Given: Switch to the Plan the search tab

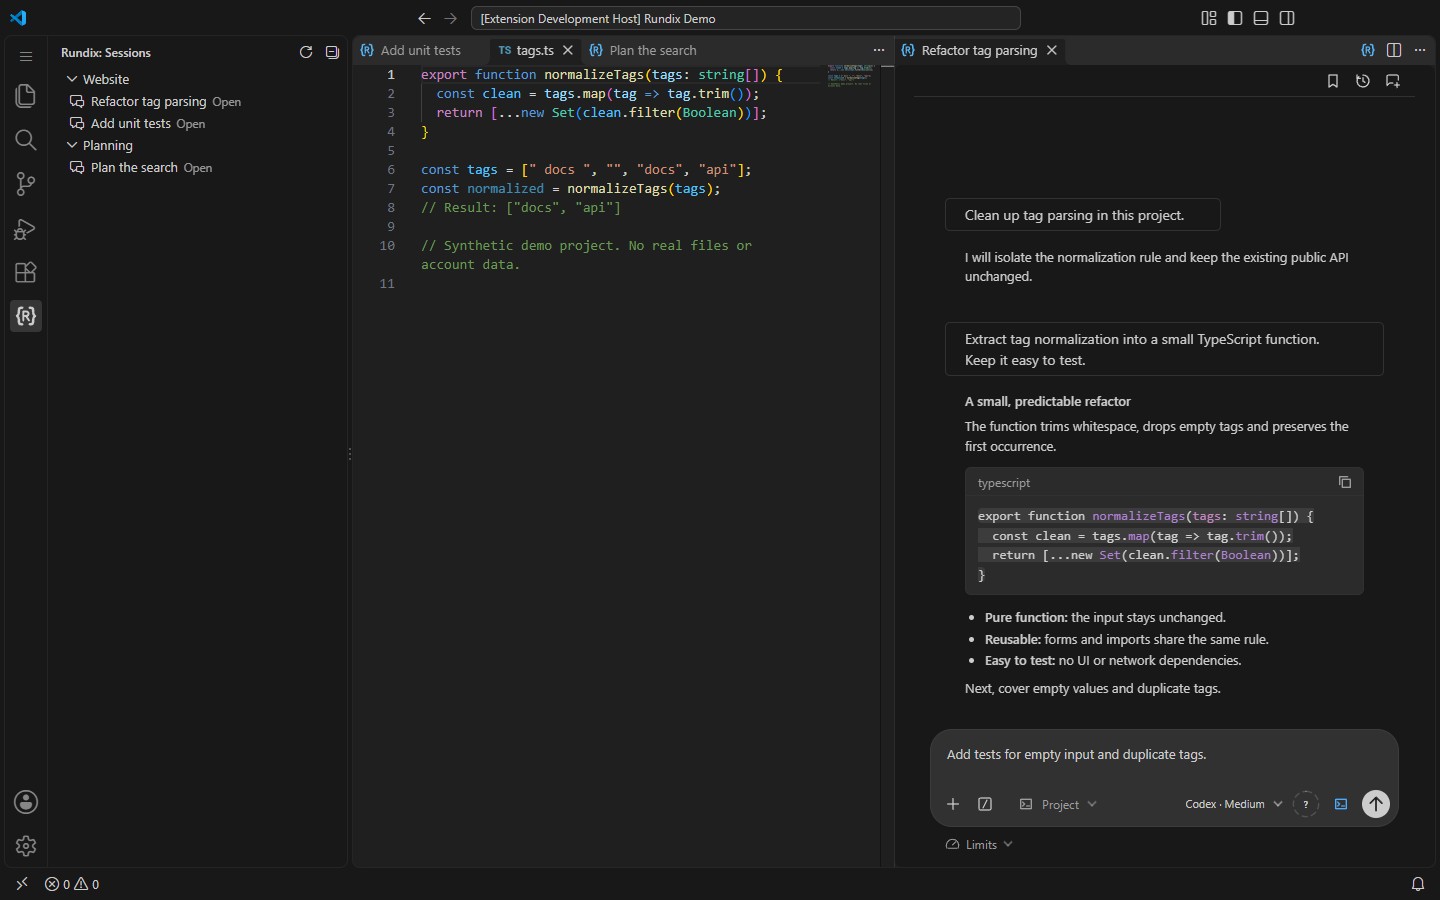Looking at the screenshot, I should (x=643, y=50).
